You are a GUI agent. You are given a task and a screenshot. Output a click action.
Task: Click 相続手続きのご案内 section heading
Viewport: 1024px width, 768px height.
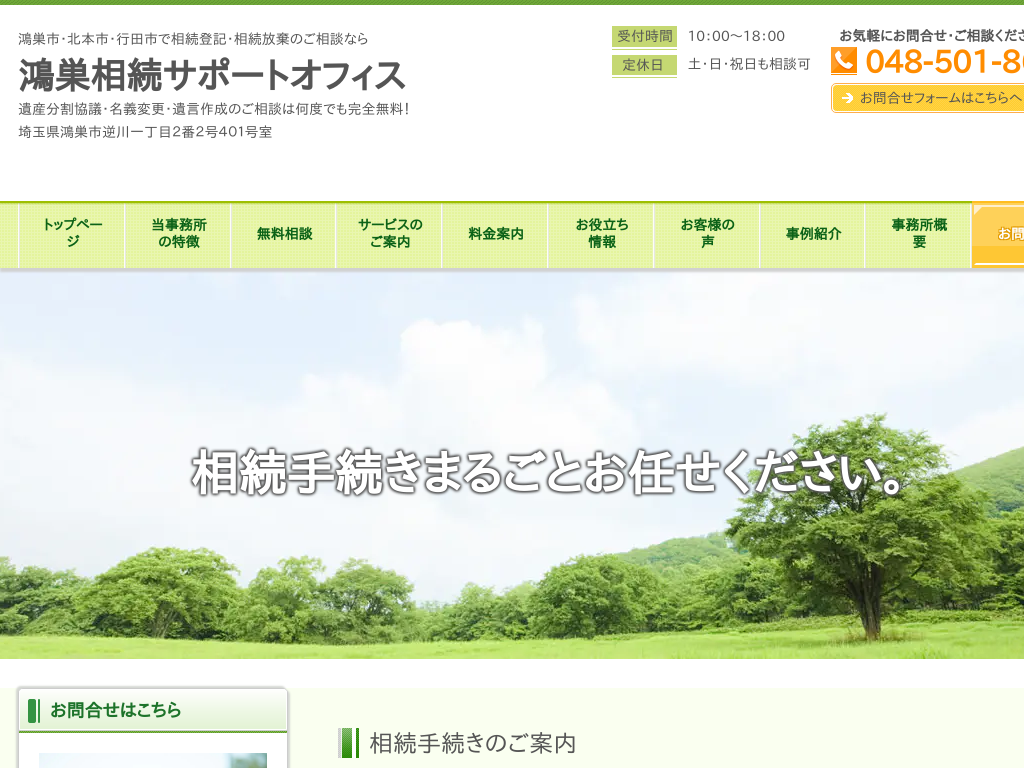(472, 743)
